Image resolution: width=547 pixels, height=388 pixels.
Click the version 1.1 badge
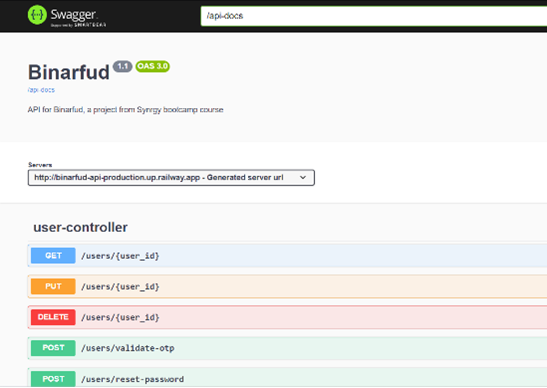click(x=122, y=66)
